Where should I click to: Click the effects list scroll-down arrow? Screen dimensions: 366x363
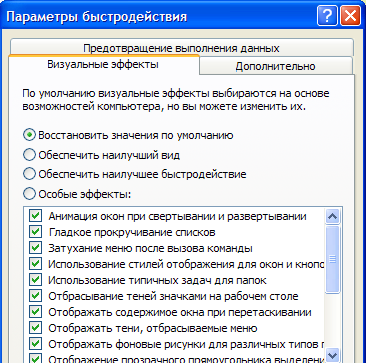click(x=333, y=354)
